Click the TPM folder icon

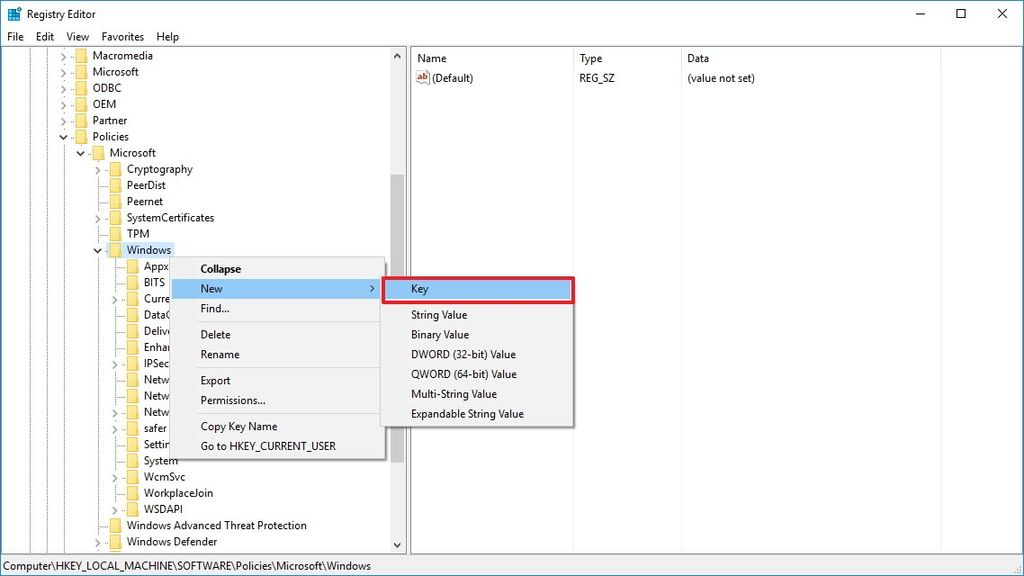tap(116, 233)
